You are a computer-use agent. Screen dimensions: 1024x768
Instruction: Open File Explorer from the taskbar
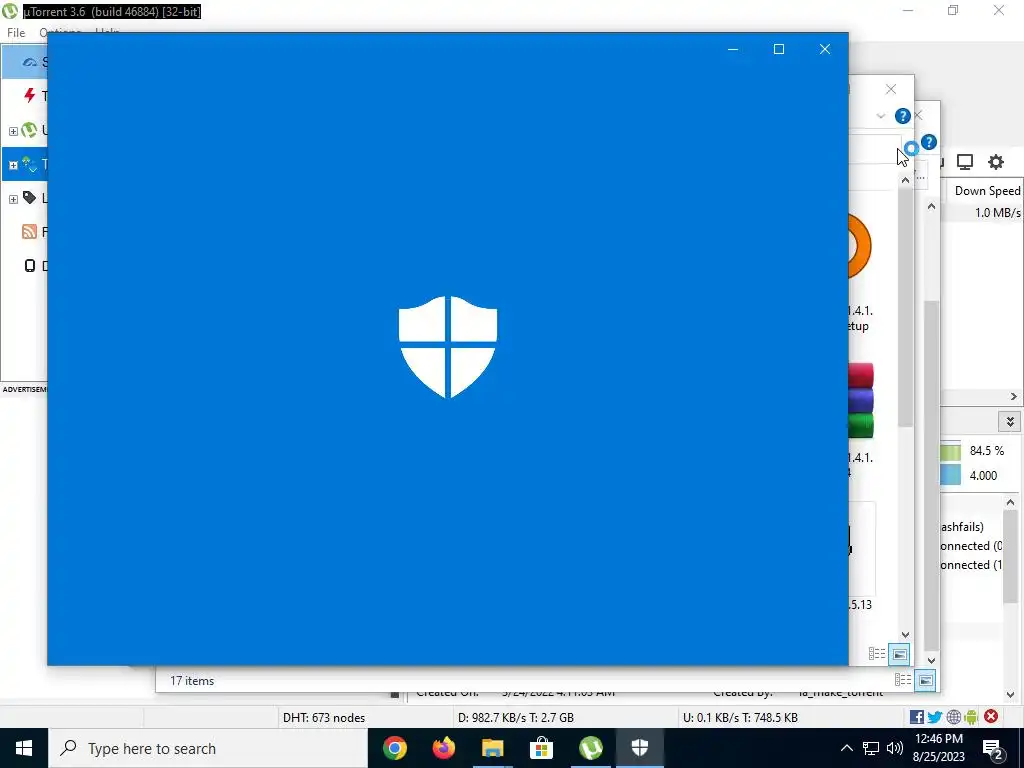pos(492,748)
